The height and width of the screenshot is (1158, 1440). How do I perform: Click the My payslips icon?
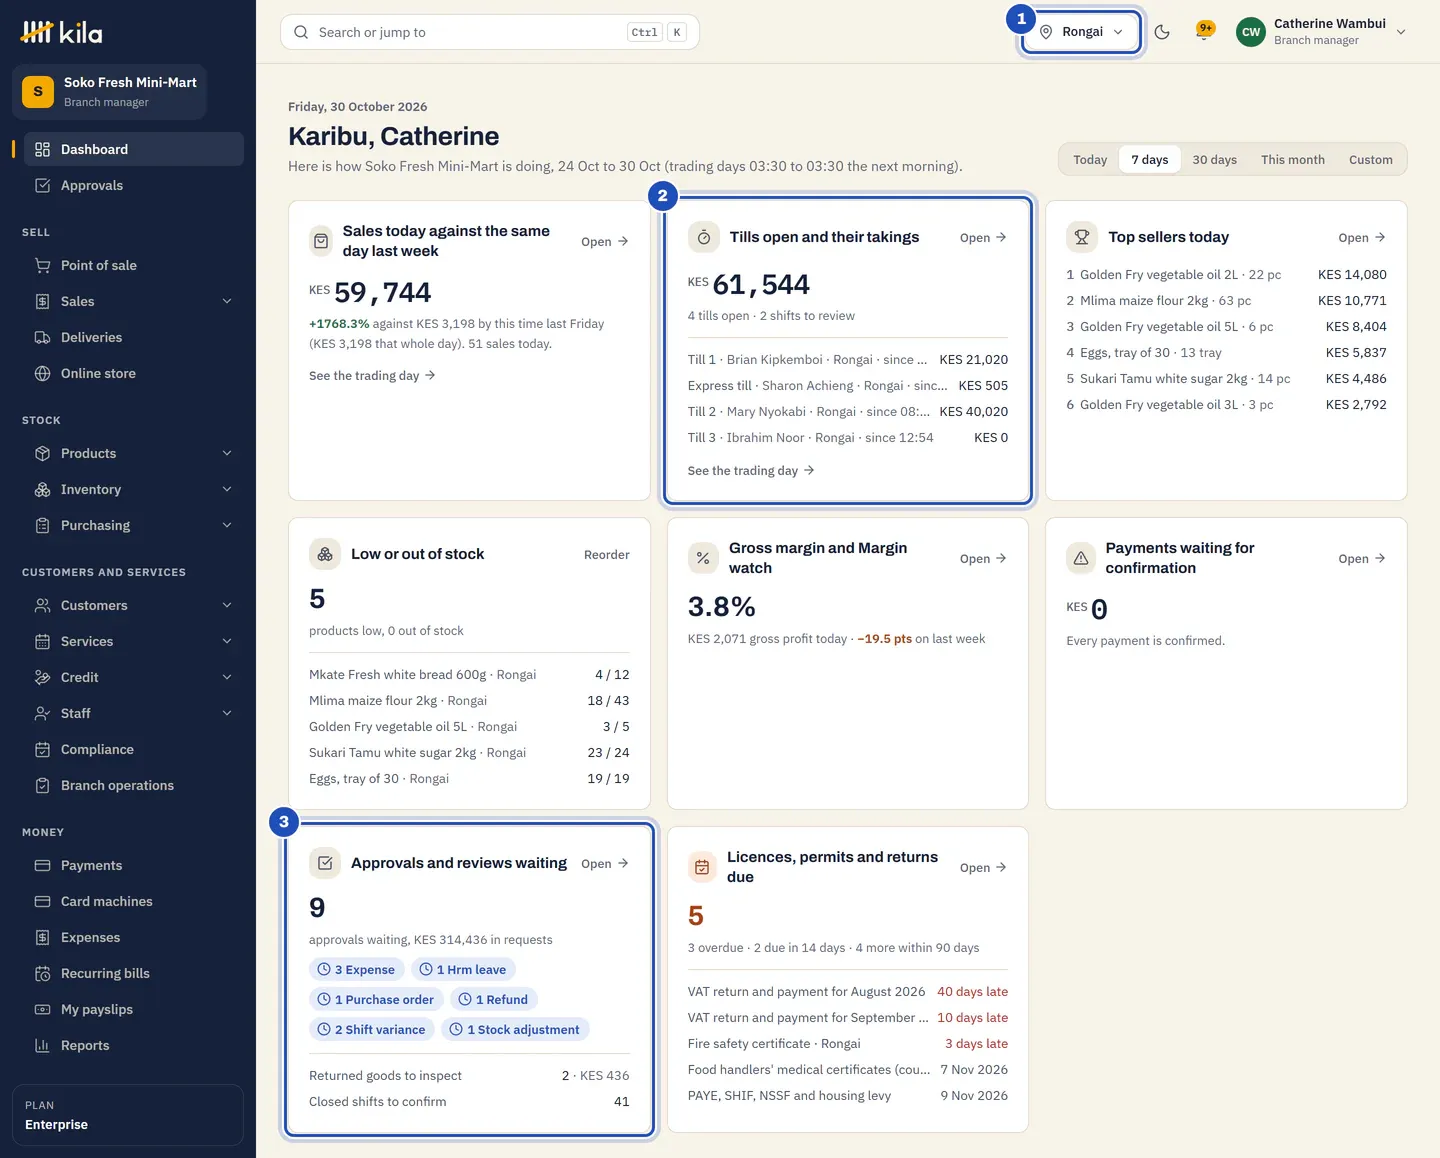[x=42, y=1009]
